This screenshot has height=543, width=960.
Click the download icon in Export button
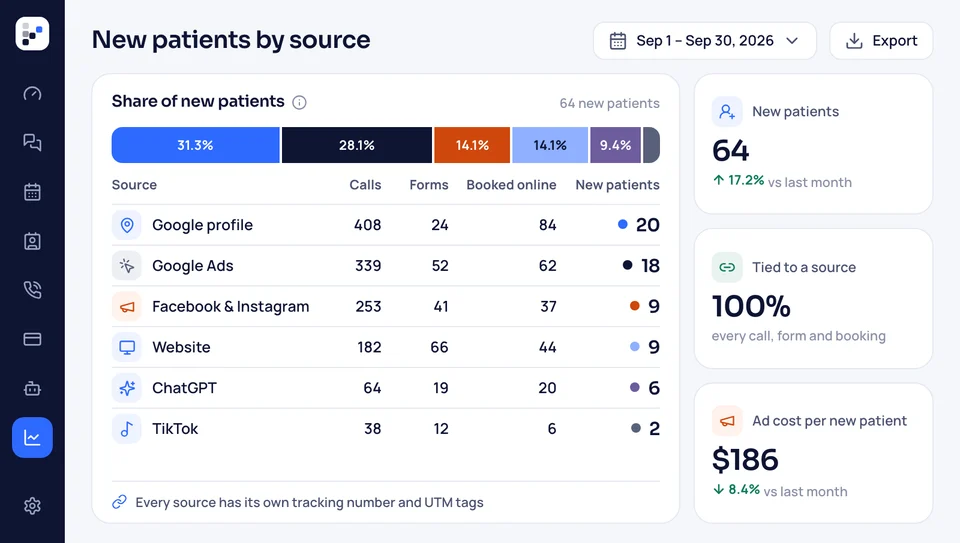pos(854,41)
